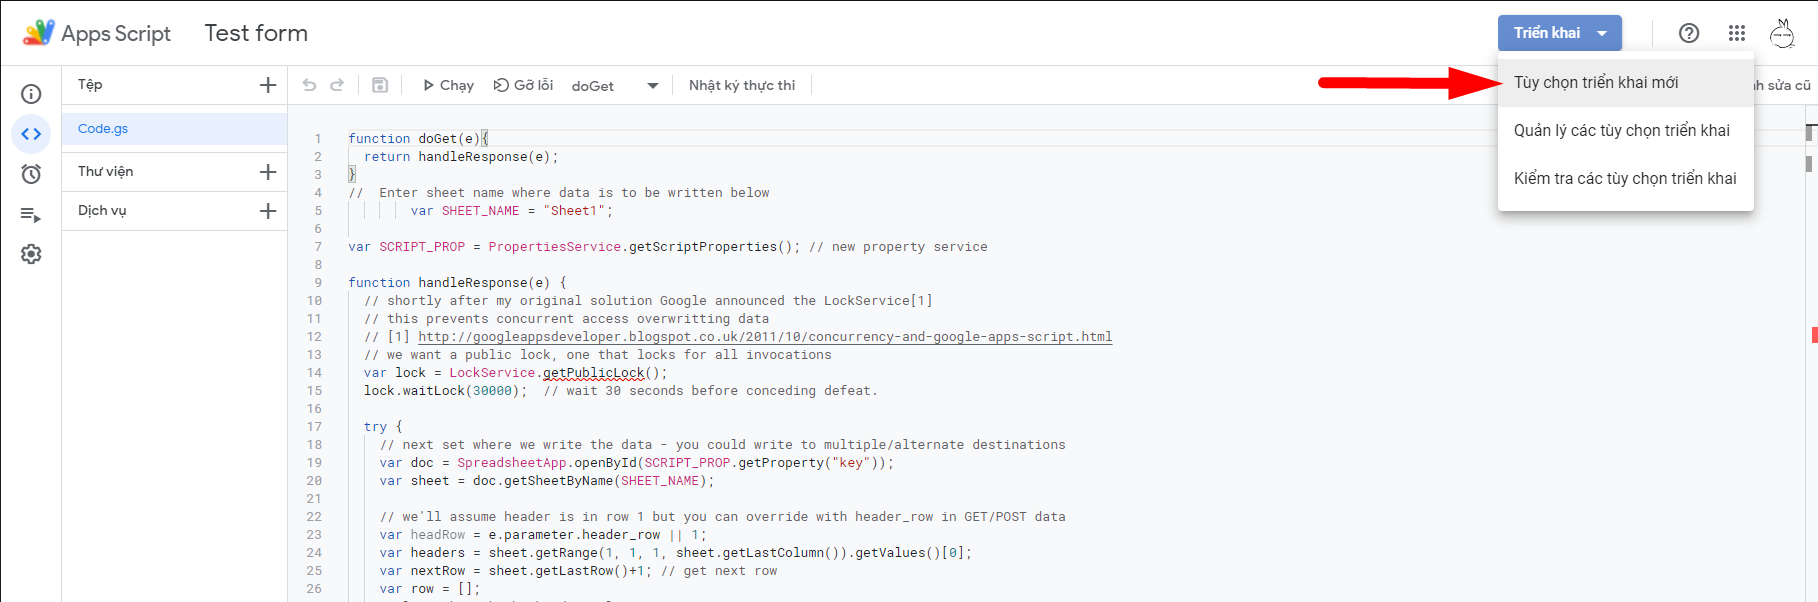The height and width of the screenshot is (602, 1818).
Task: Select Quản lý các tùy chọn triển khai
Action: point(1621,130)
